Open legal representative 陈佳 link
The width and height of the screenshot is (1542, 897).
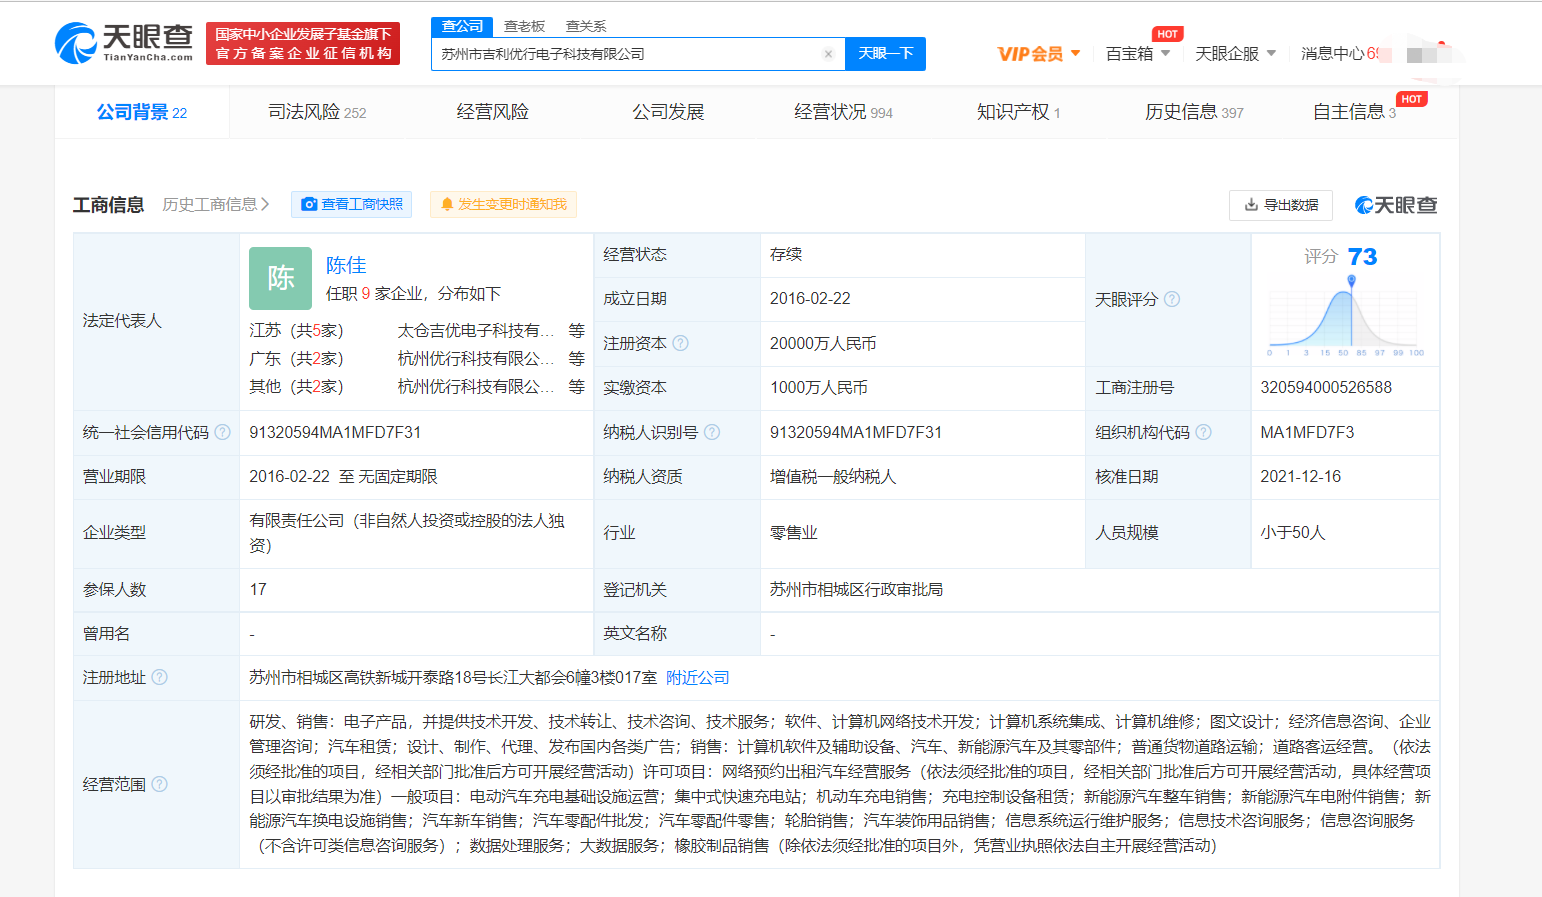[x=346, y=265]
